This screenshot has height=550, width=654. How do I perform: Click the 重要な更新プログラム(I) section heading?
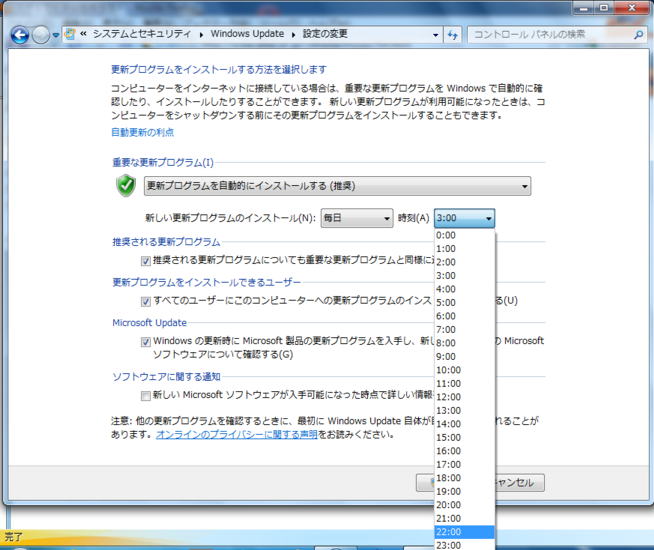(163, 162)
